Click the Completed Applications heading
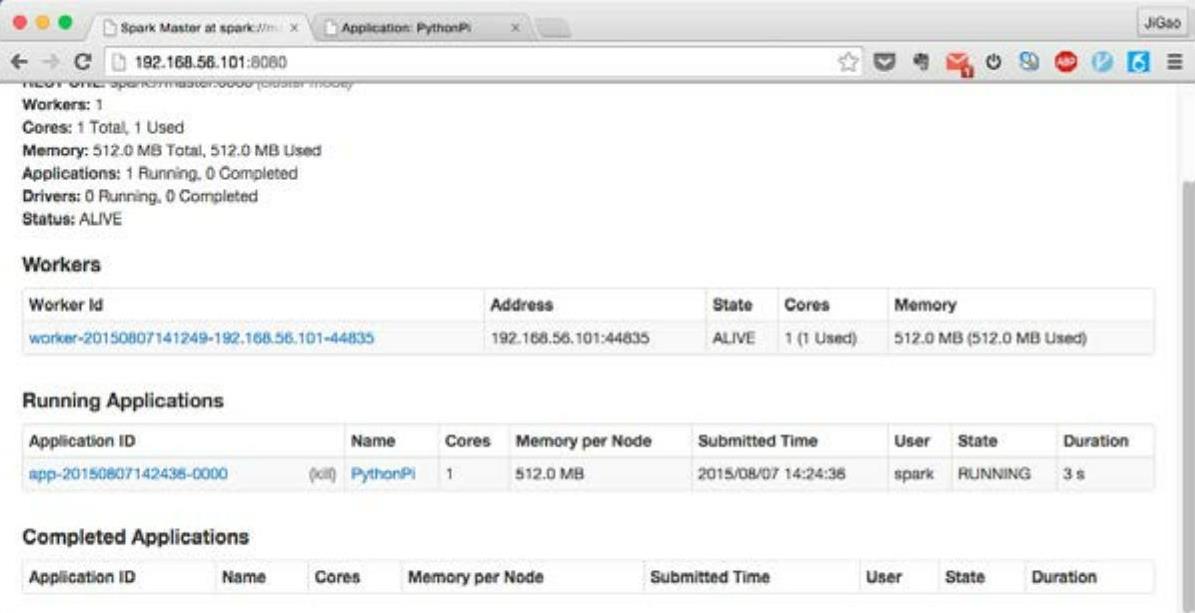 [136, 537]
